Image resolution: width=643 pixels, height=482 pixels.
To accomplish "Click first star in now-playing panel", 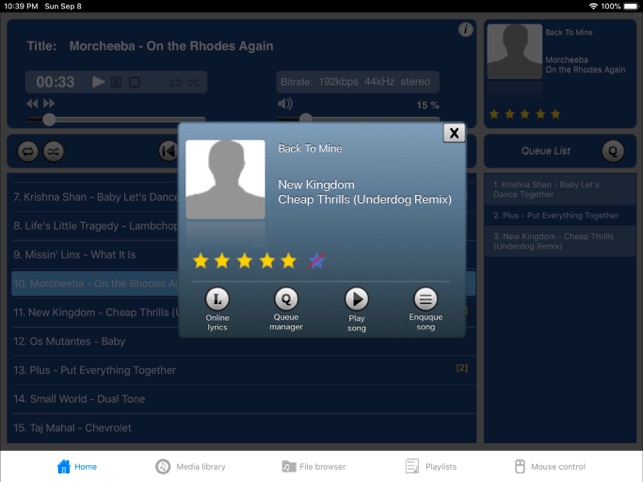I will [494, 114].
